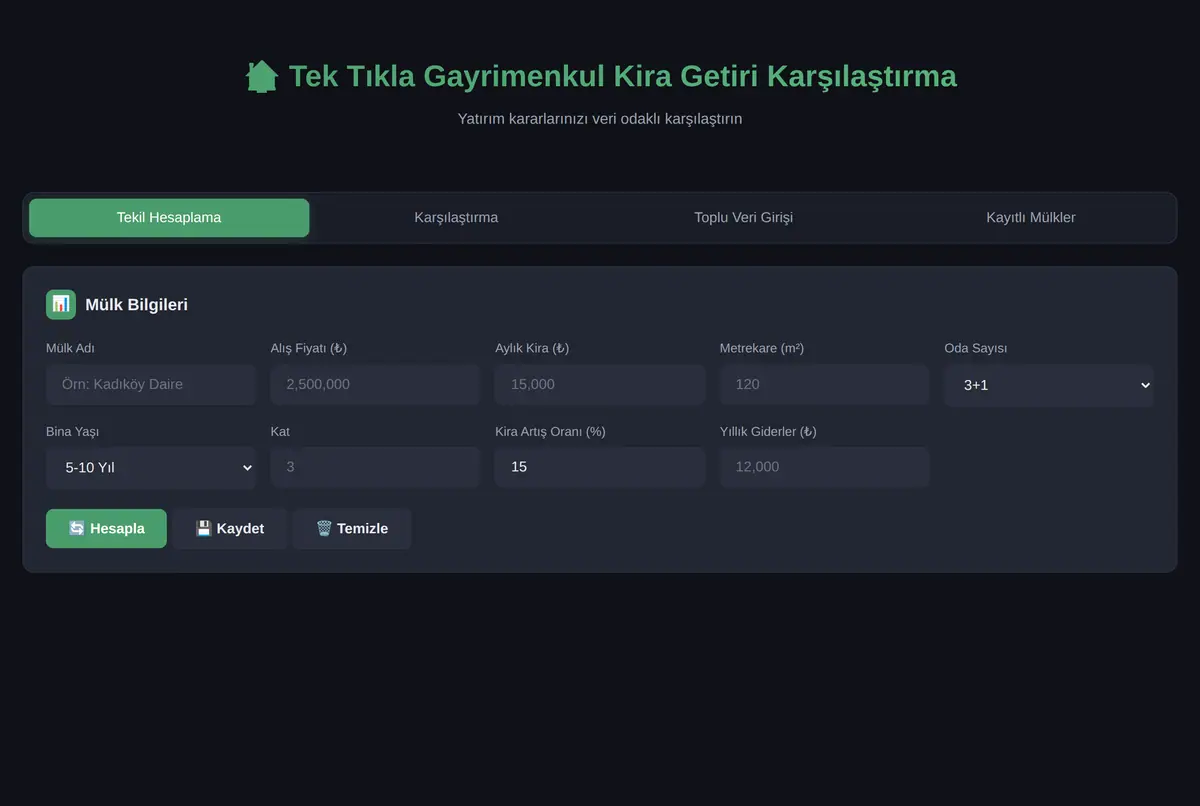The width and height of the screenshot is (1200, 806).
Task: Click the subtitle 'Yatırım kararlarınızı veri odaklı karşılaştırın'
Action: coord(600,118)
